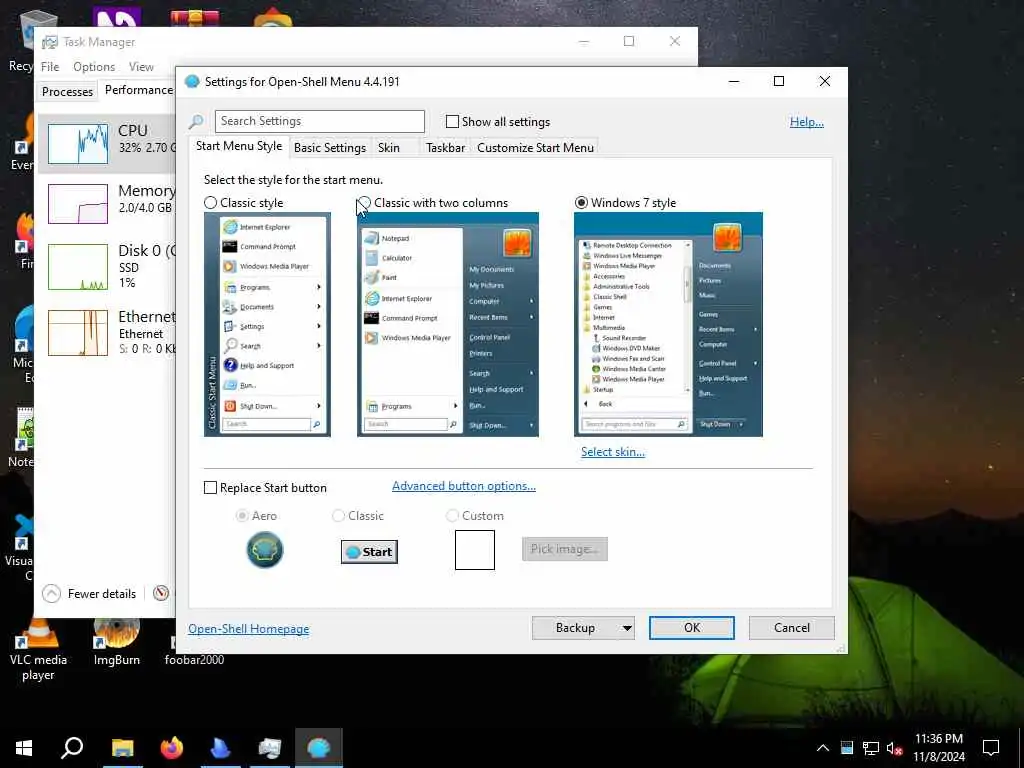Open the Windows Start button on taskbar

(x=24, y=748)
